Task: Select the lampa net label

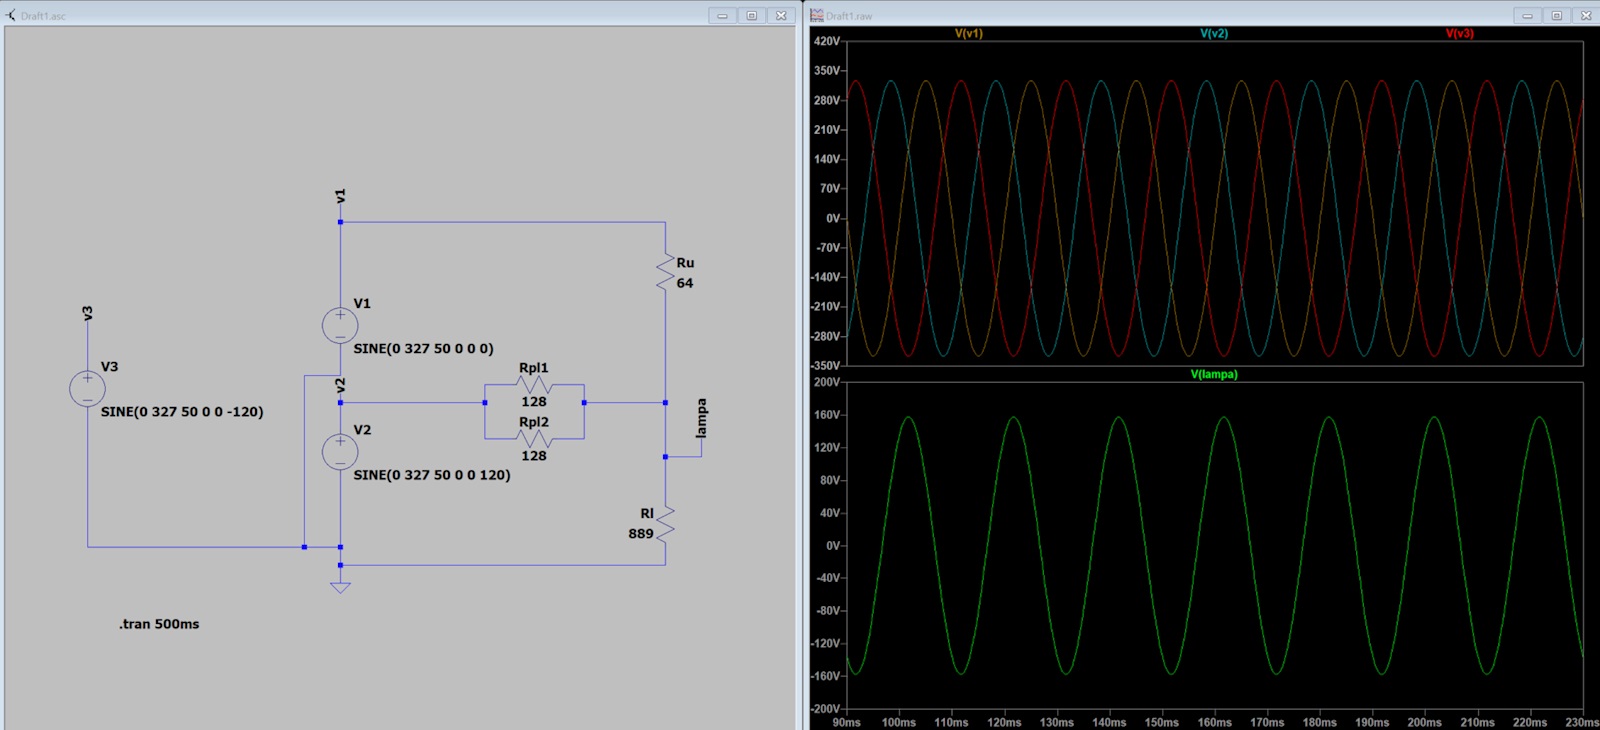Action: pyautogui.click(x=701, y=418)
